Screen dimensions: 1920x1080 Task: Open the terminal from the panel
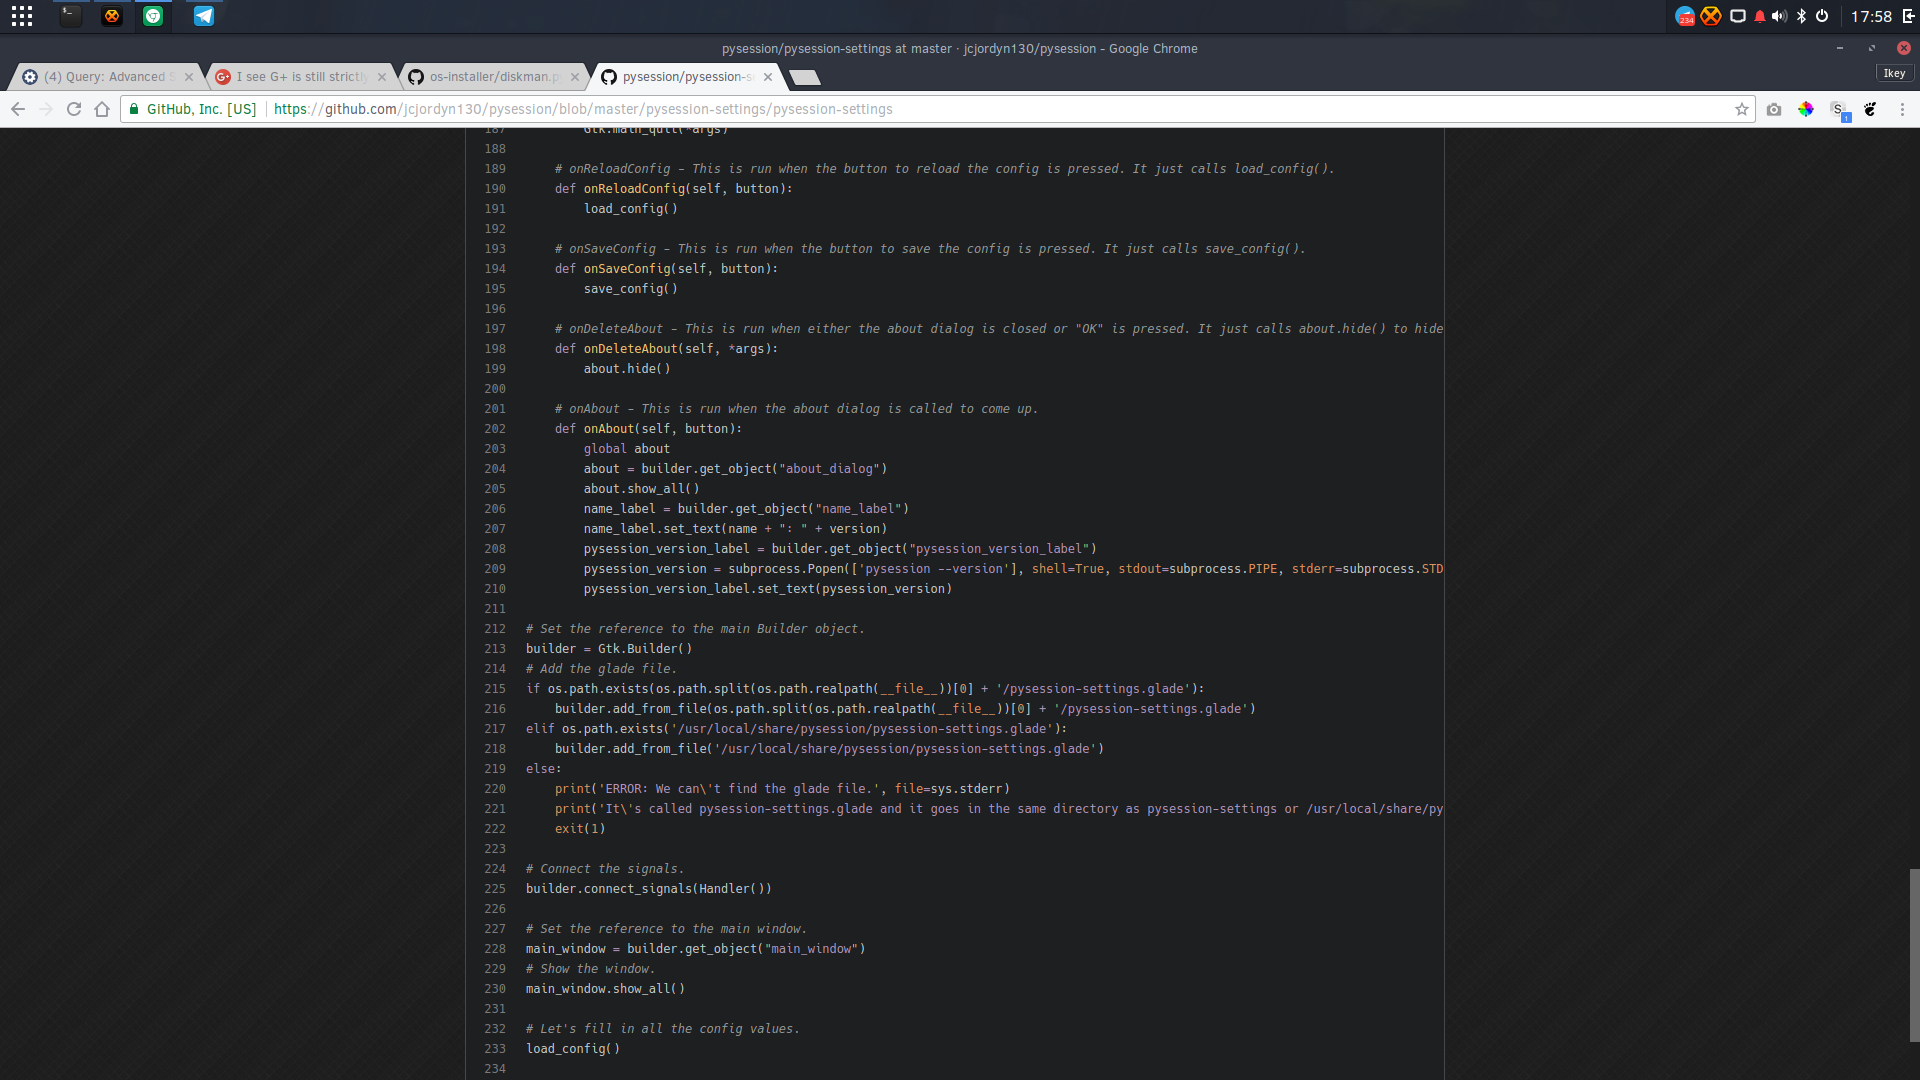[70, 16]
